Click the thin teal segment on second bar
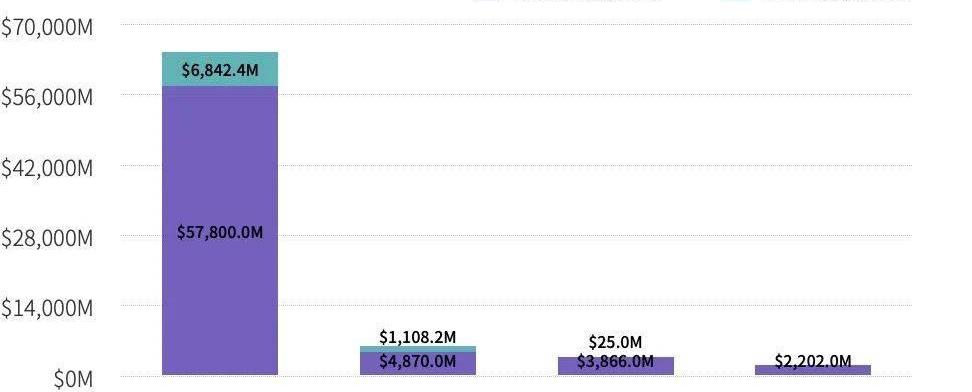972x392 pixels. pyautogui.click(x=418, y=349)
